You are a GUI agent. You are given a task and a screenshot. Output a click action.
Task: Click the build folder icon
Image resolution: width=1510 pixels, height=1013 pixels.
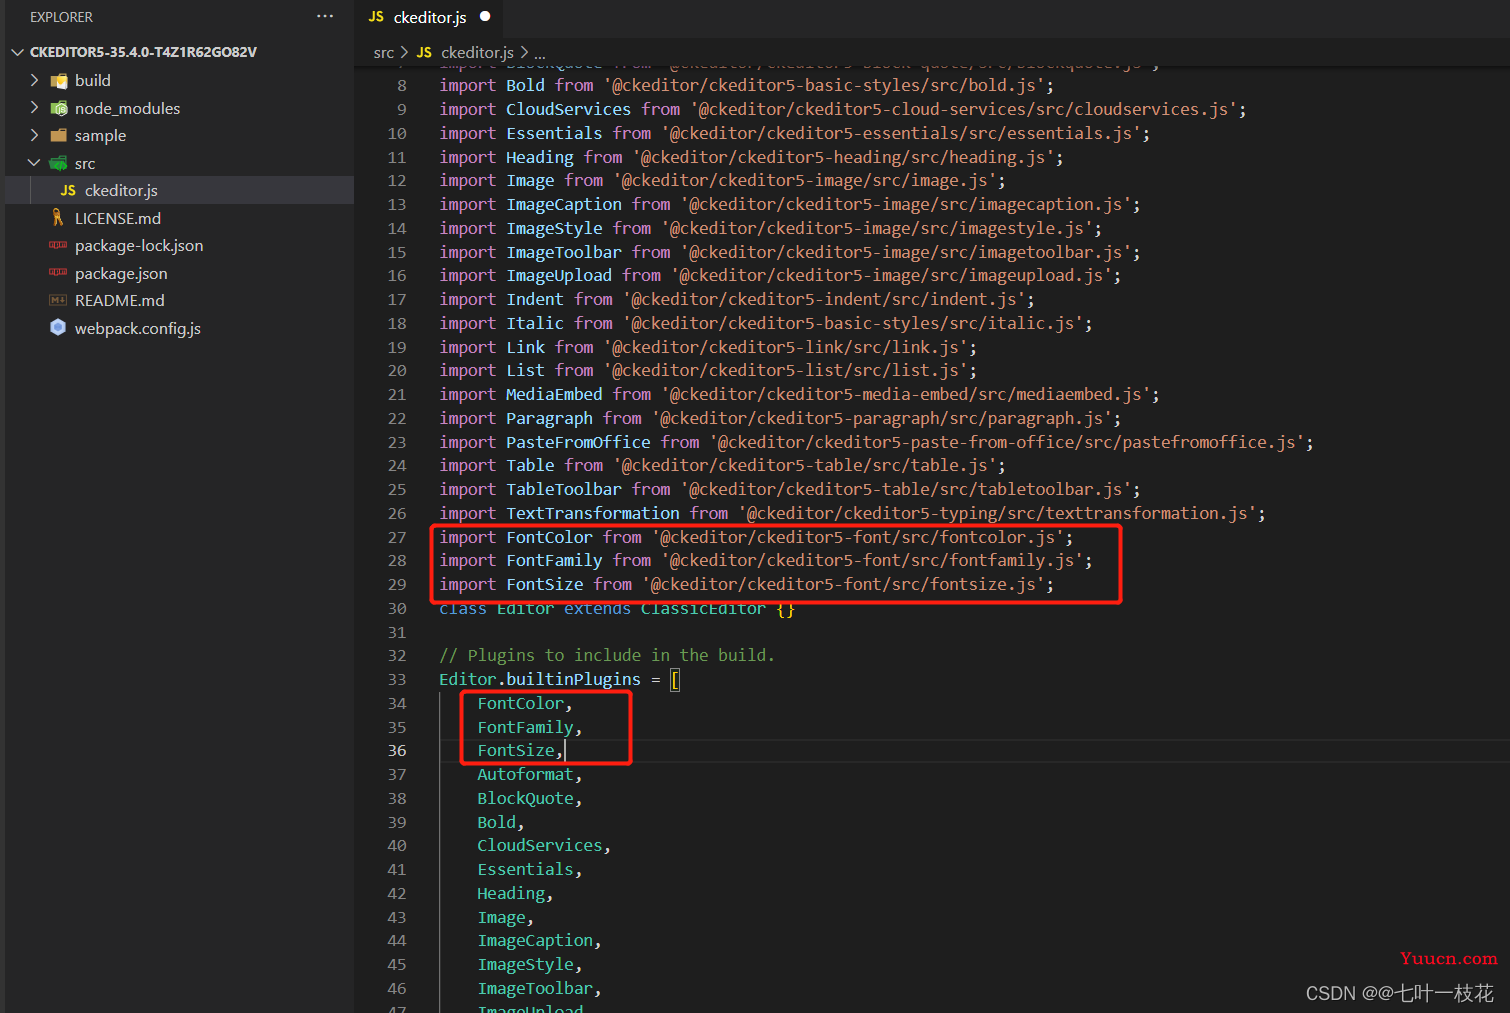[59, 80]
